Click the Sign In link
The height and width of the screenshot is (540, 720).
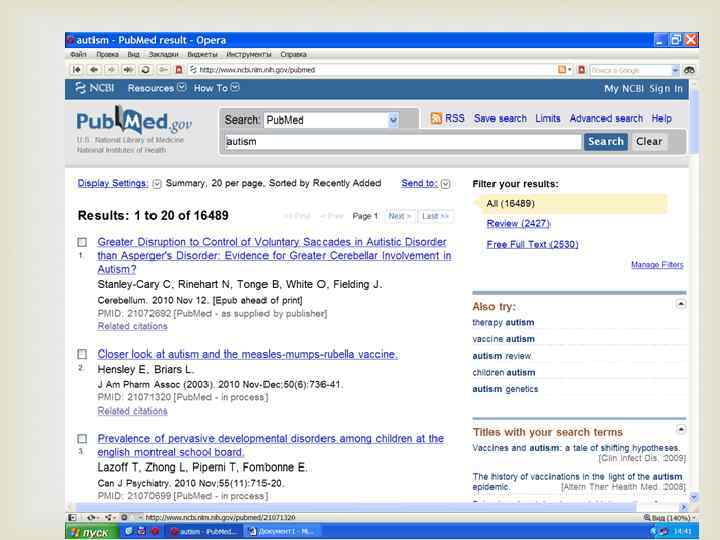point(666,89)
